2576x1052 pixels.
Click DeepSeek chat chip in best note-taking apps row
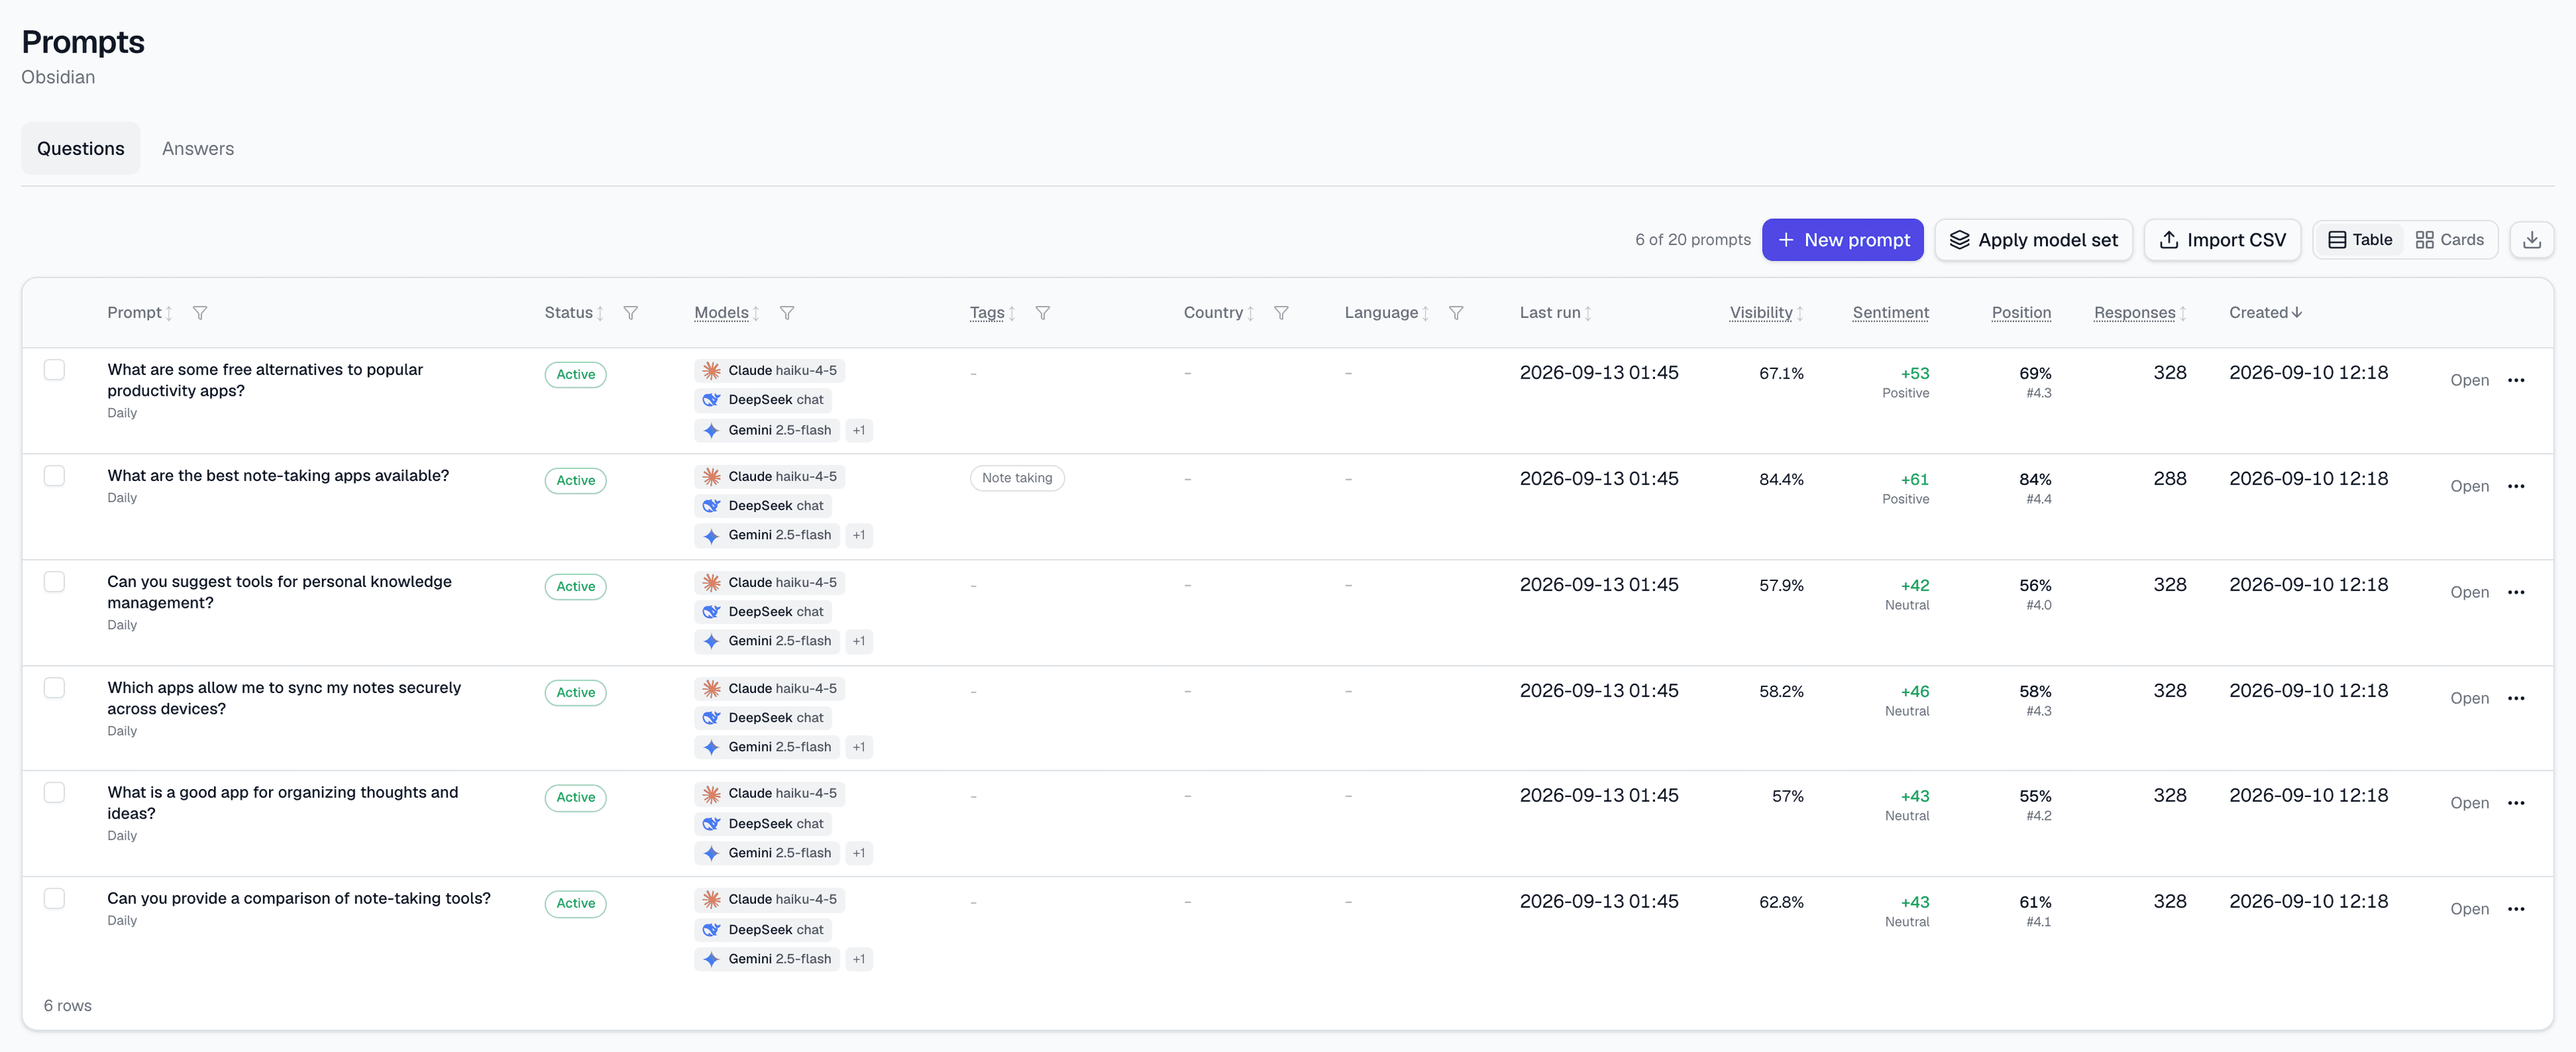pyautogui.click(x=763, y=506)
